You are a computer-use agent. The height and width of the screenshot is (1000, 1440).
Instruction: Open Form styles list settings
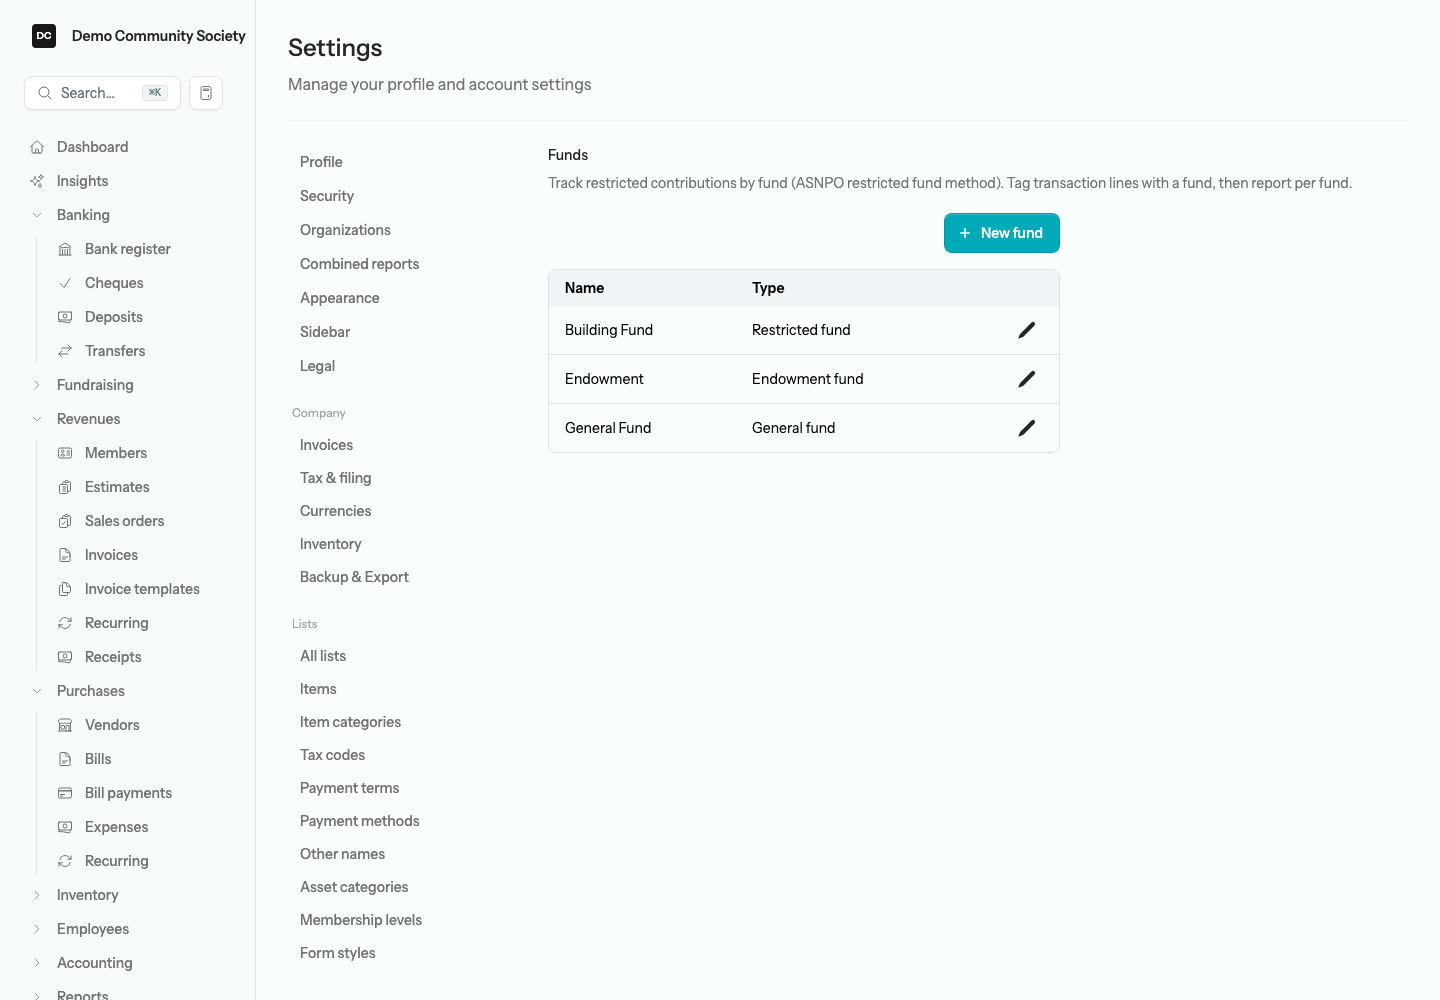click(338, 953)
